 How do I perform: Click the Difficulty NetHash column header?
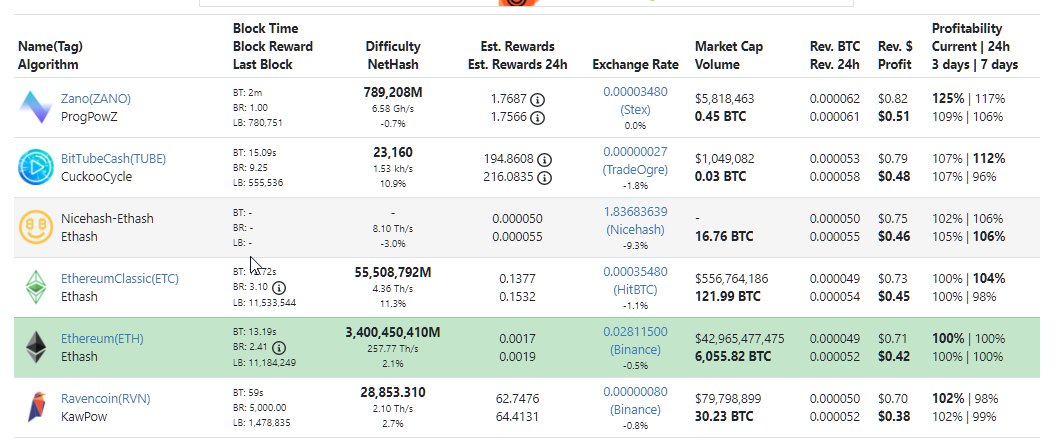(x=393, y=55)
